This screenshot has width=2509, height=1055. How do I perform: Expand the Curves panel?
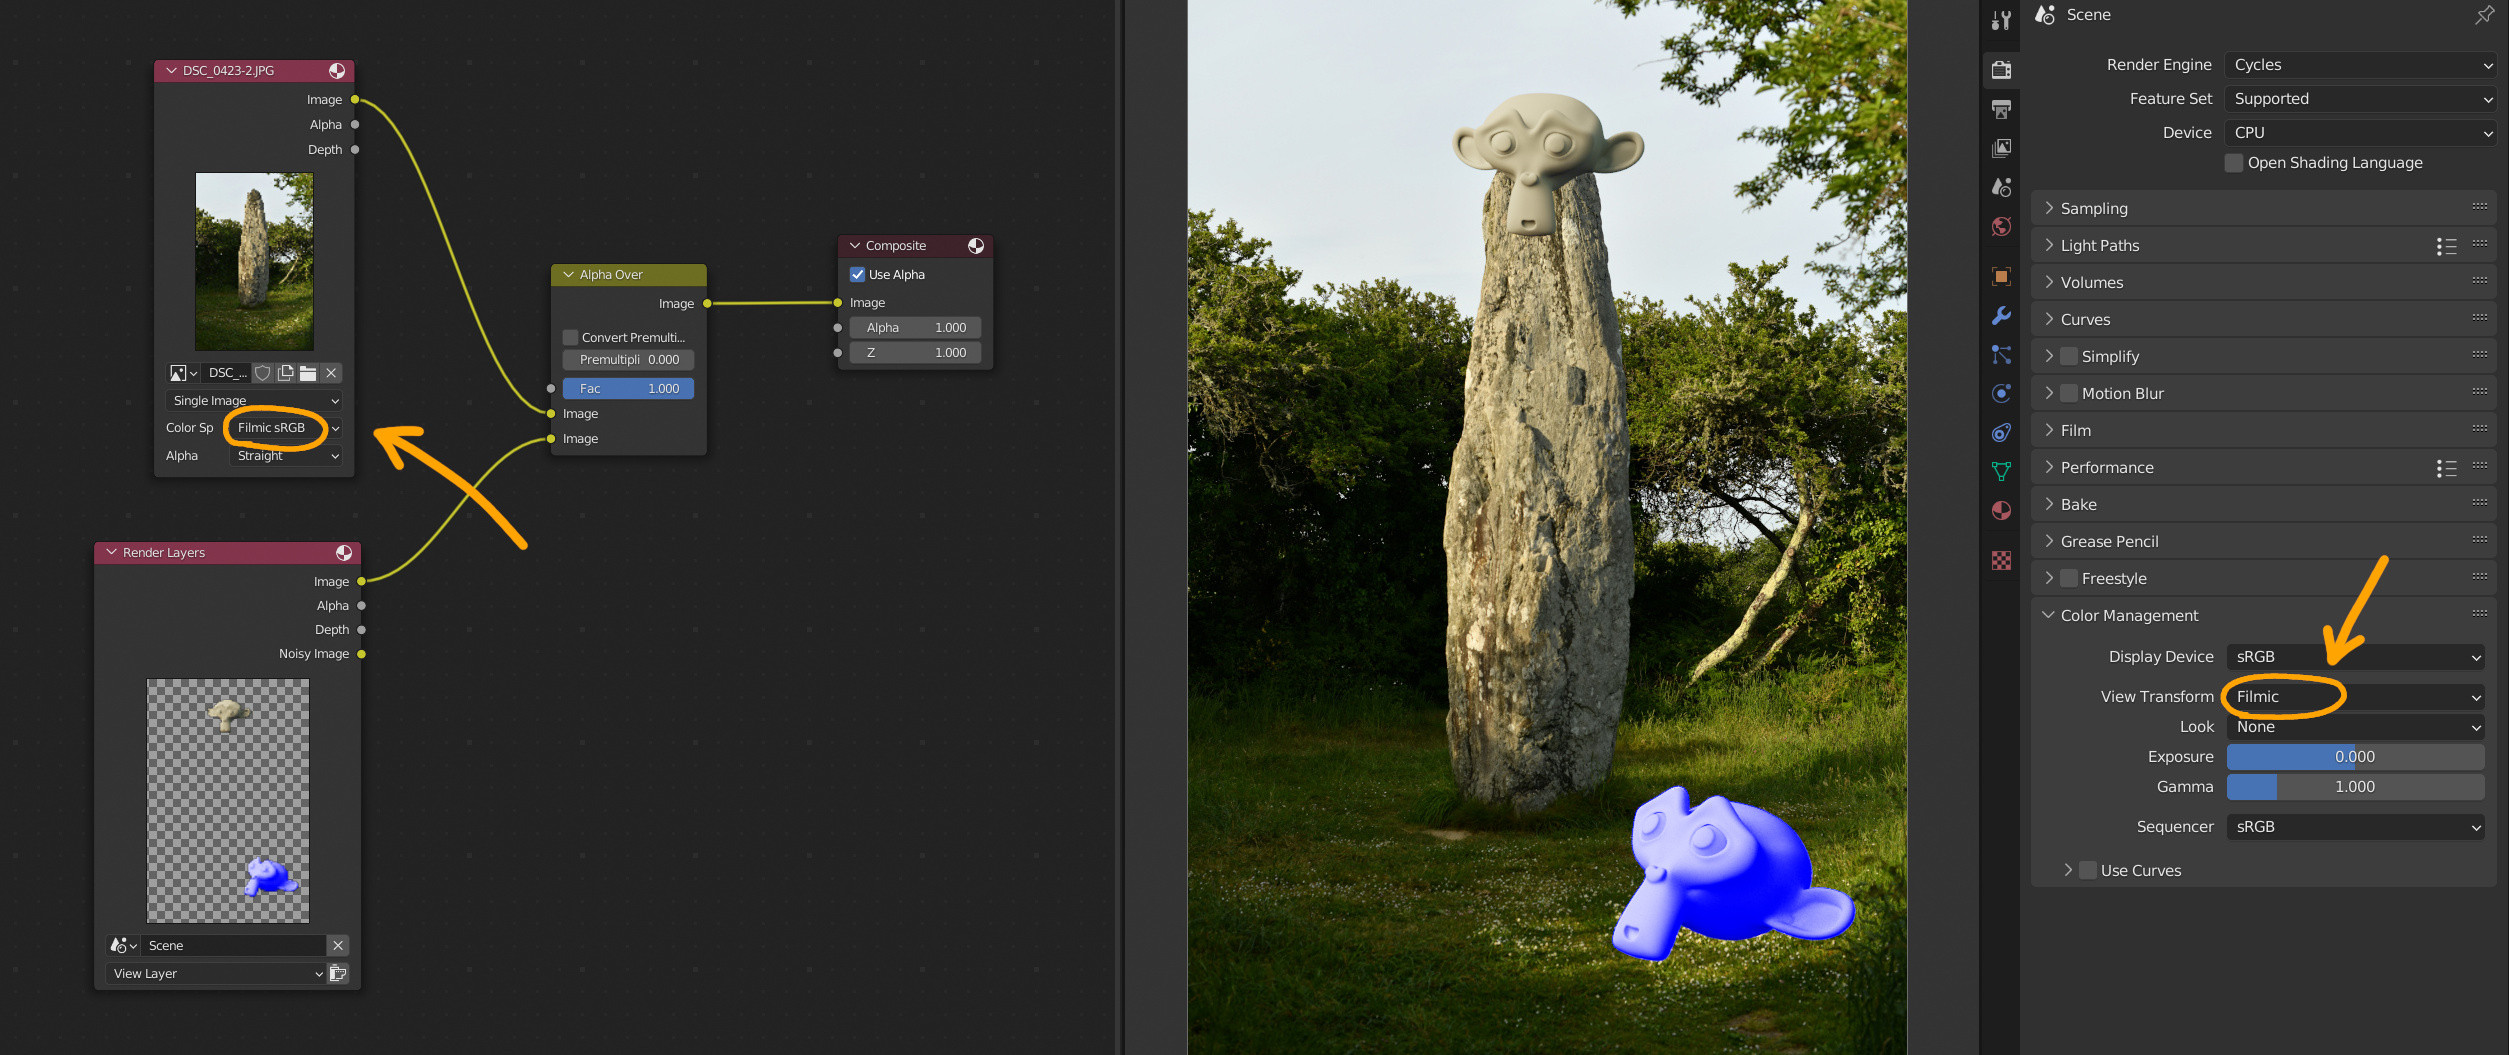pyautogui.click(x=2264, y=320)
